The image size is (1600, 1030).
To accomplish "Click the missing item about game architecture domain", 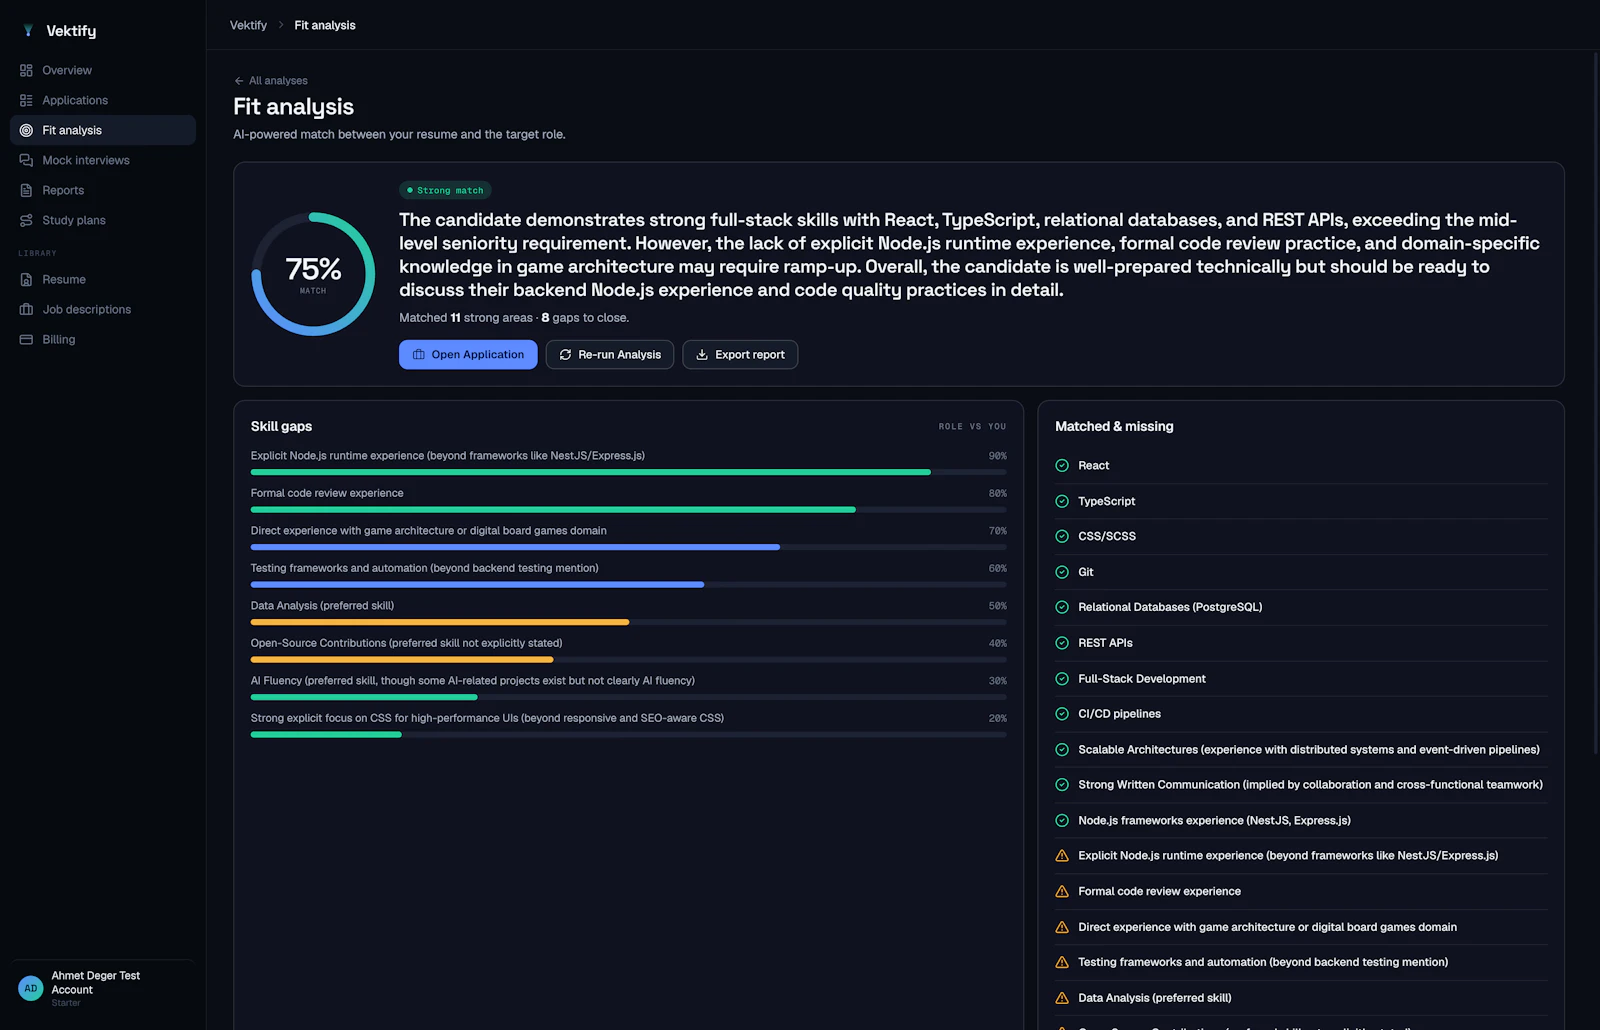I will (x=1301, y=927).
